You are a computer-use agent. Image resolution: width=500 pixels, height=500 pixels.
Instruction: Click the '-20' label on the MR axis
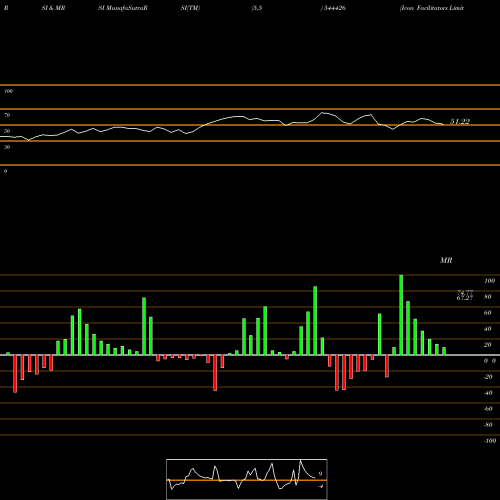pyautogui.click(x=488, y=377)
